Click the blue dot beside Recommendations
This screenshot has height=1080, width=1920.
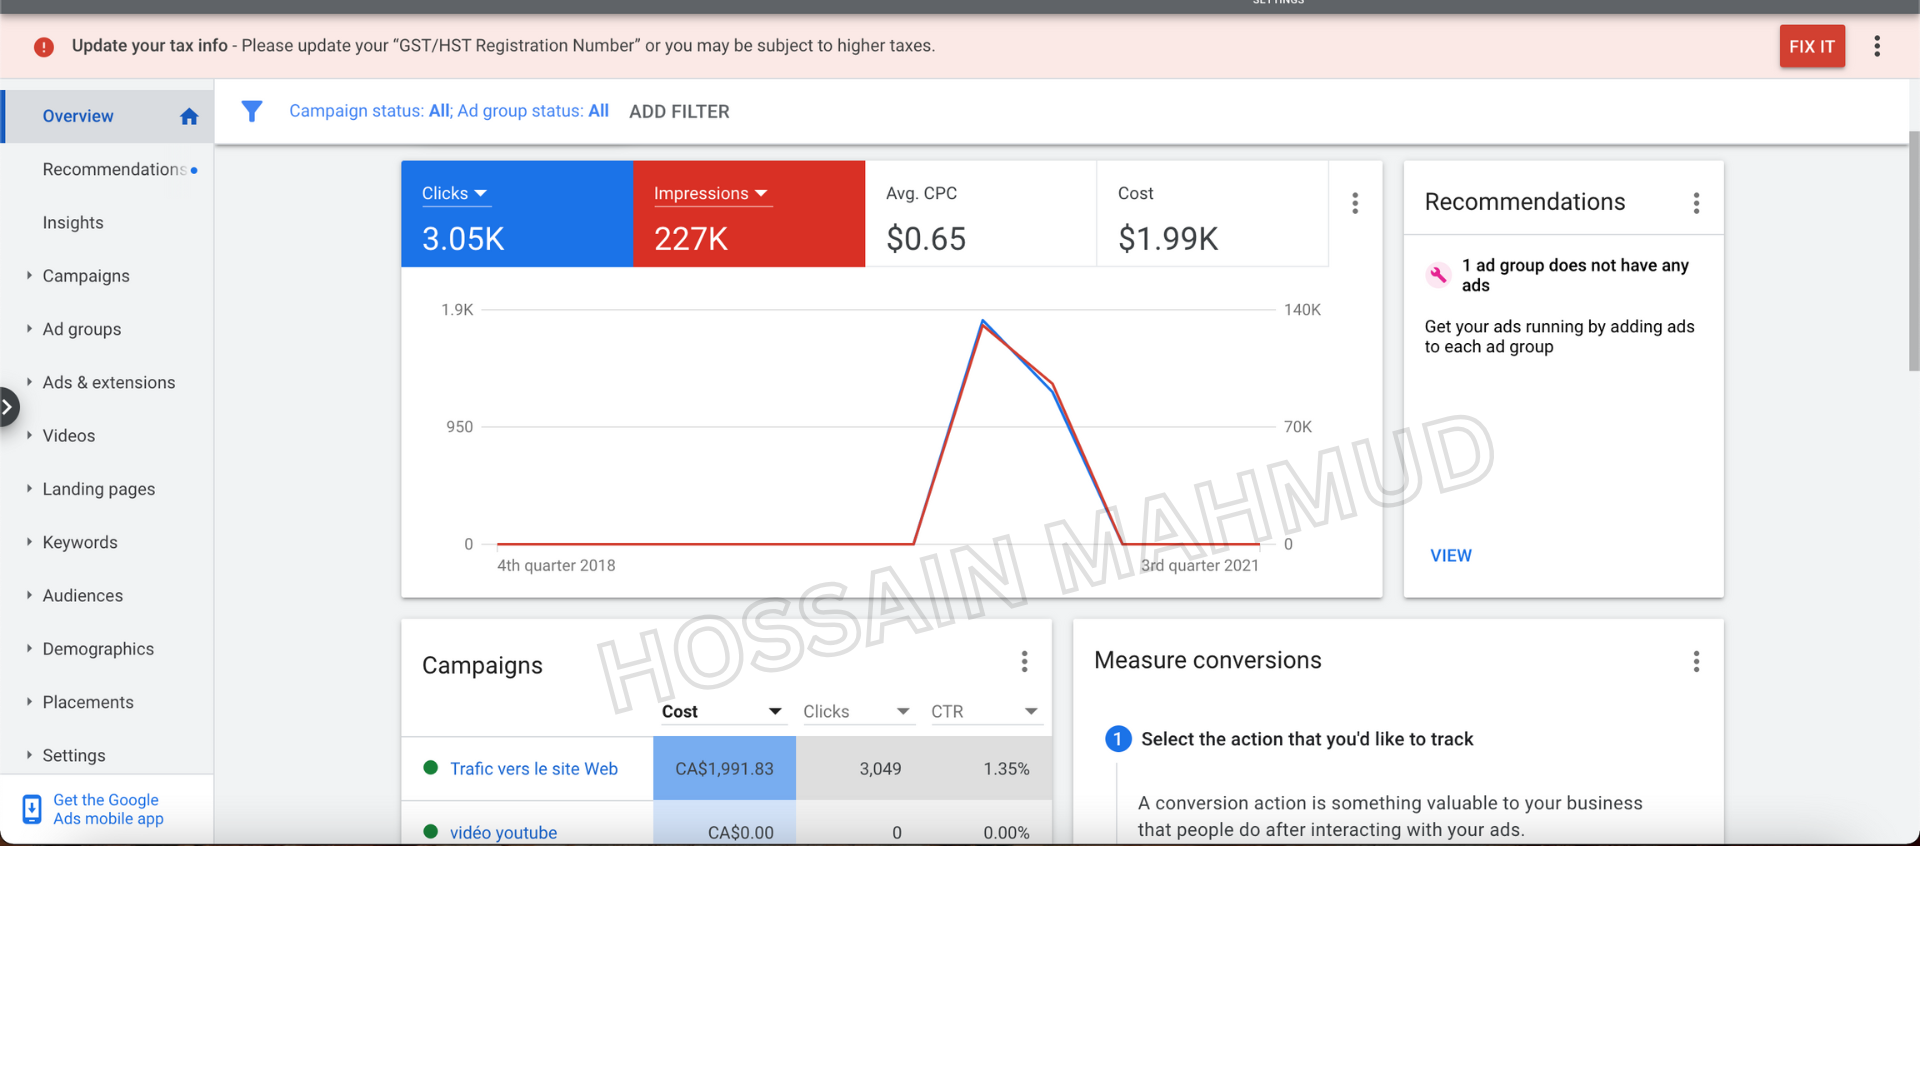tap(194, 170)
